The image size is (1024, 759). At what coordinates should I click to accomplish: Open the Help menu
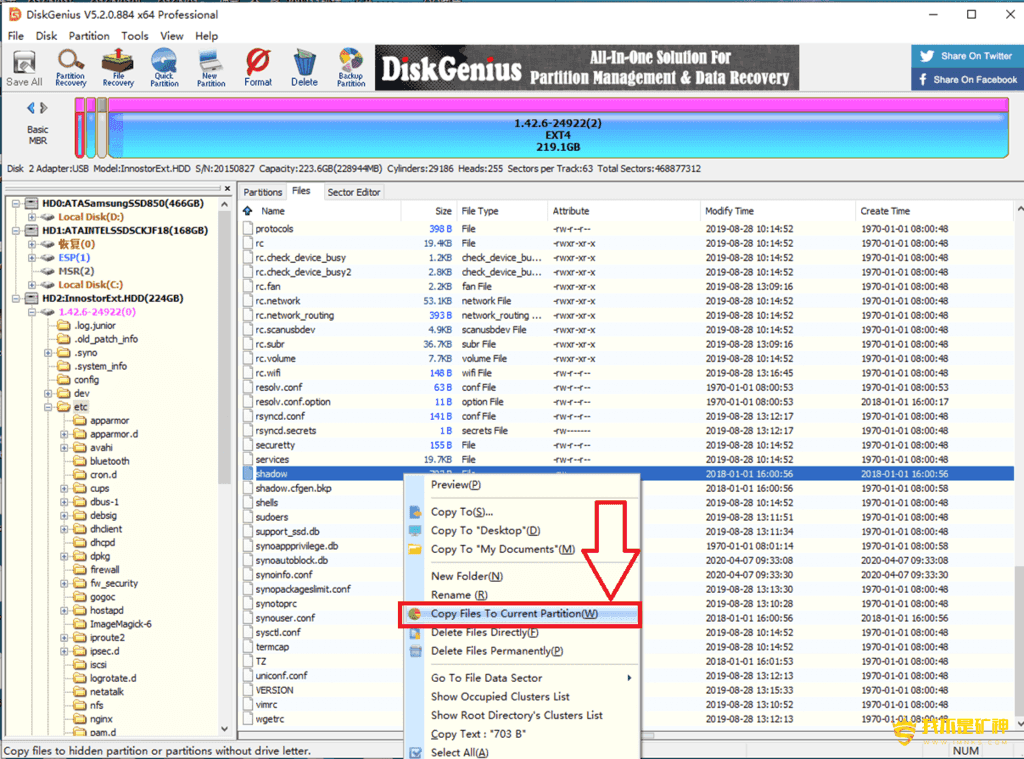pos(206,36)
